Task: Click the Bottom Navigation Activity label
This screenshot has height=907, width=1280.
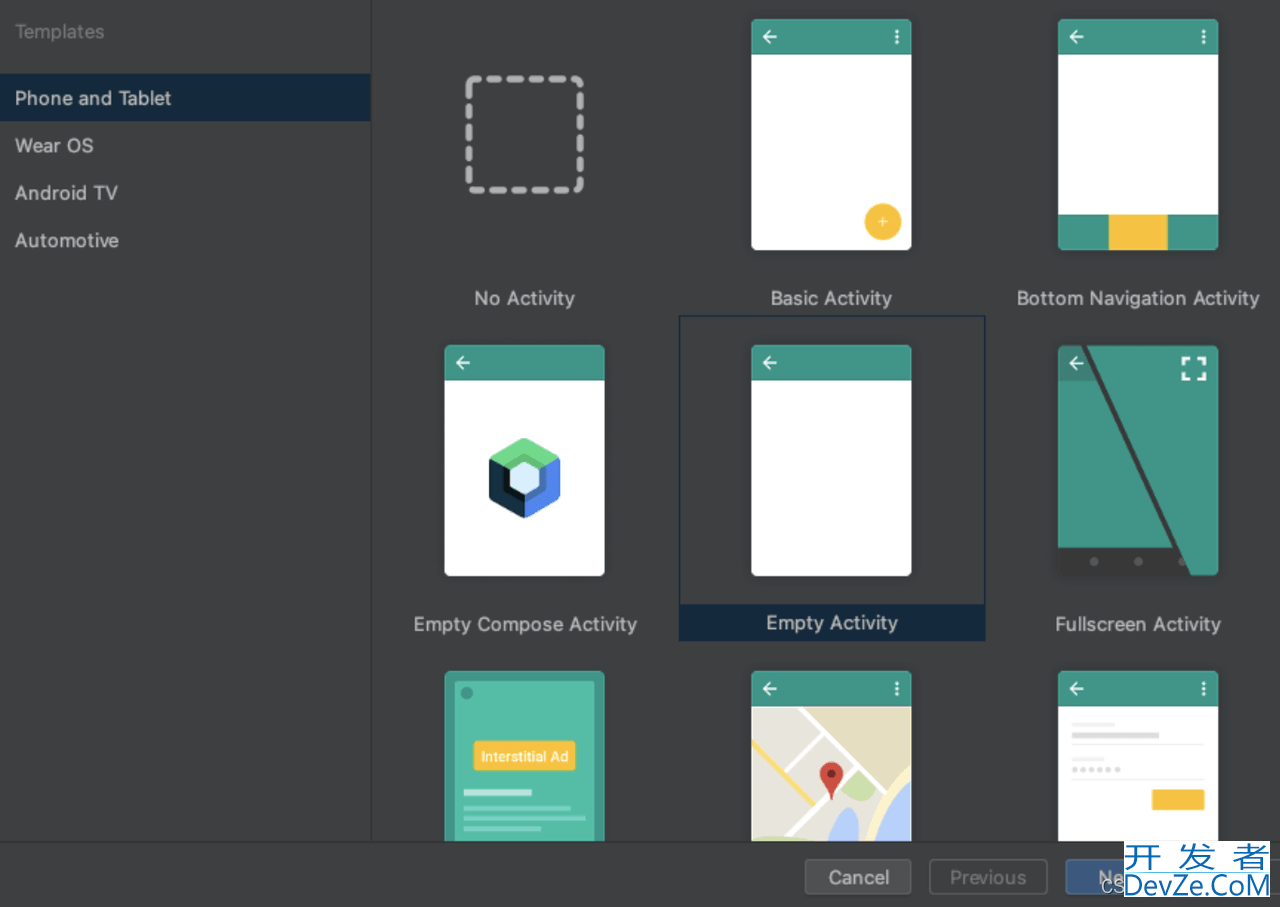Action: (x=1138, y=298)
